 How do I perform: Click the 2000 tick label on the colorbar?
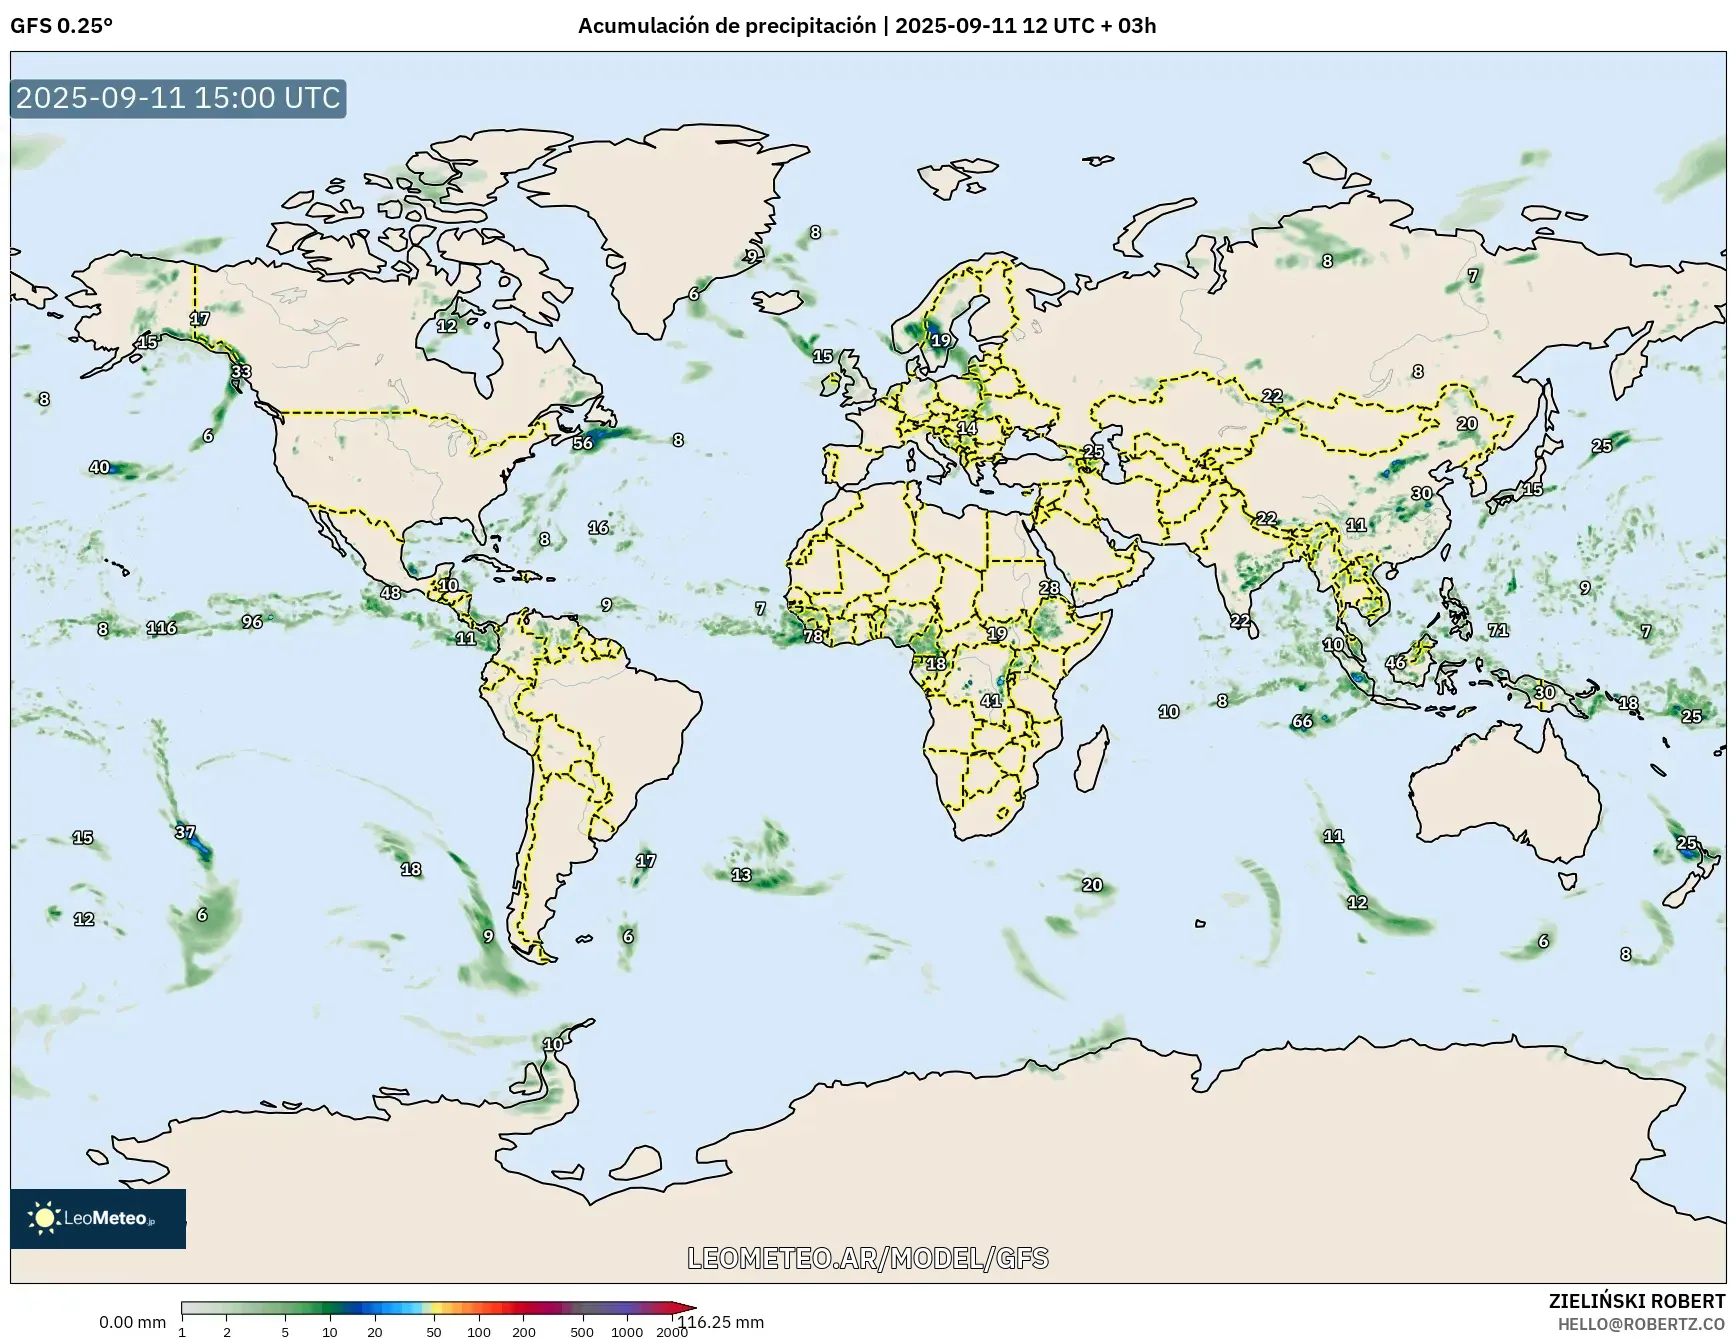(671, 1332)
